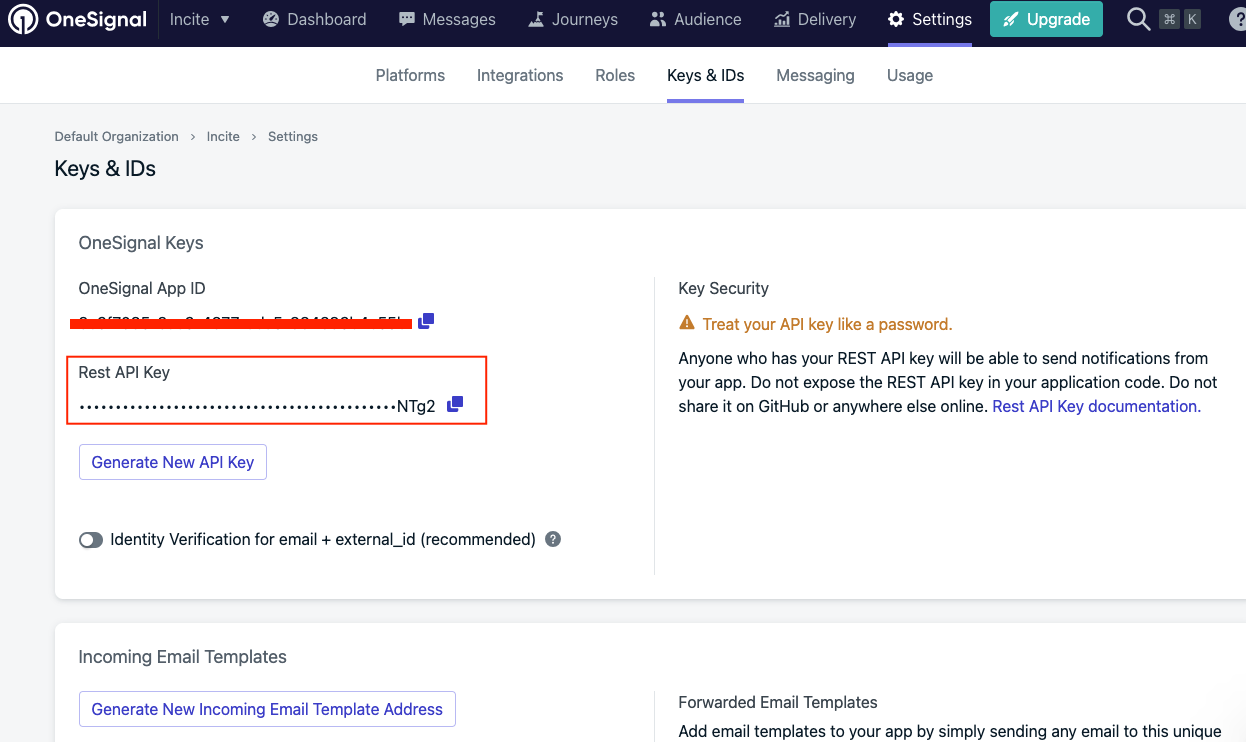Copy the Rest API Key
Viewport: 1246px width, 742px height.
(x=455, y=404)
